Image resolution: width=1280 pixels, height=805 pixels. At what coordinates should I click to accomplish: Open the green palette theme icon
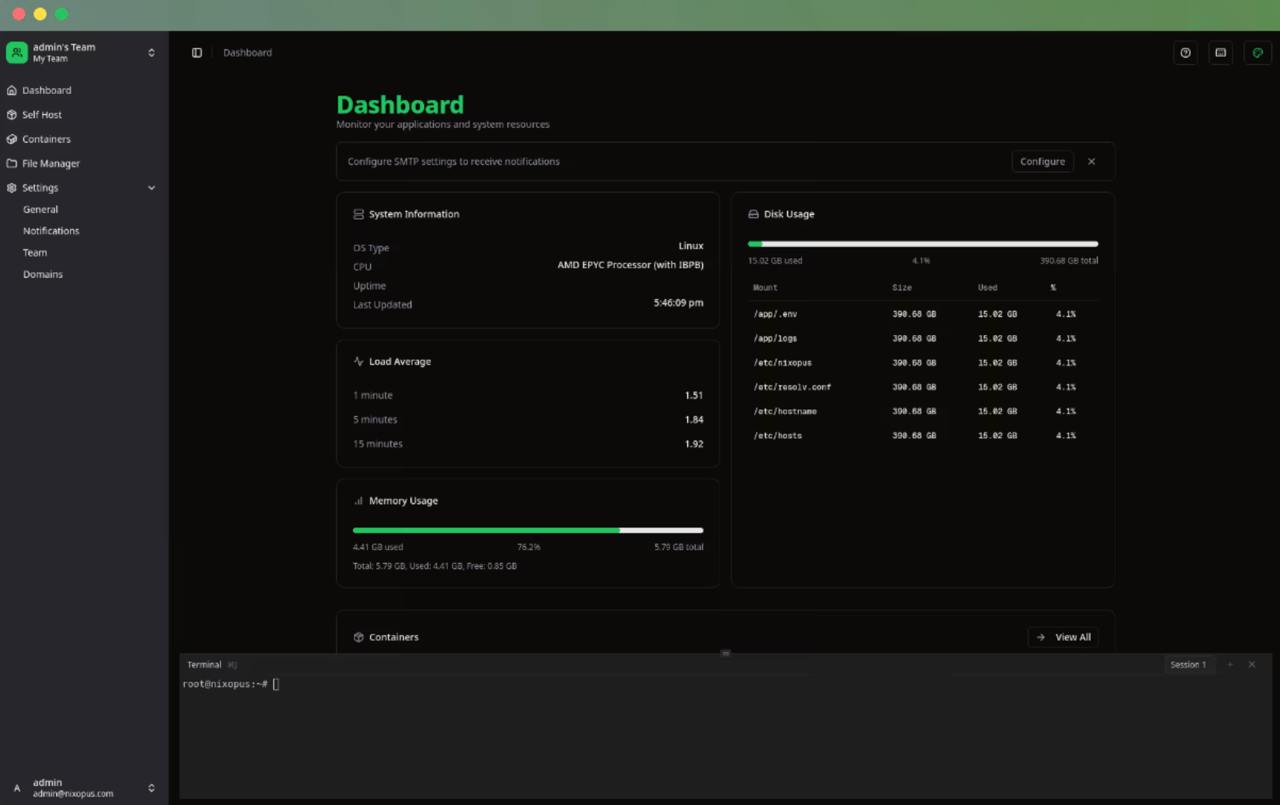[1257, 53]
